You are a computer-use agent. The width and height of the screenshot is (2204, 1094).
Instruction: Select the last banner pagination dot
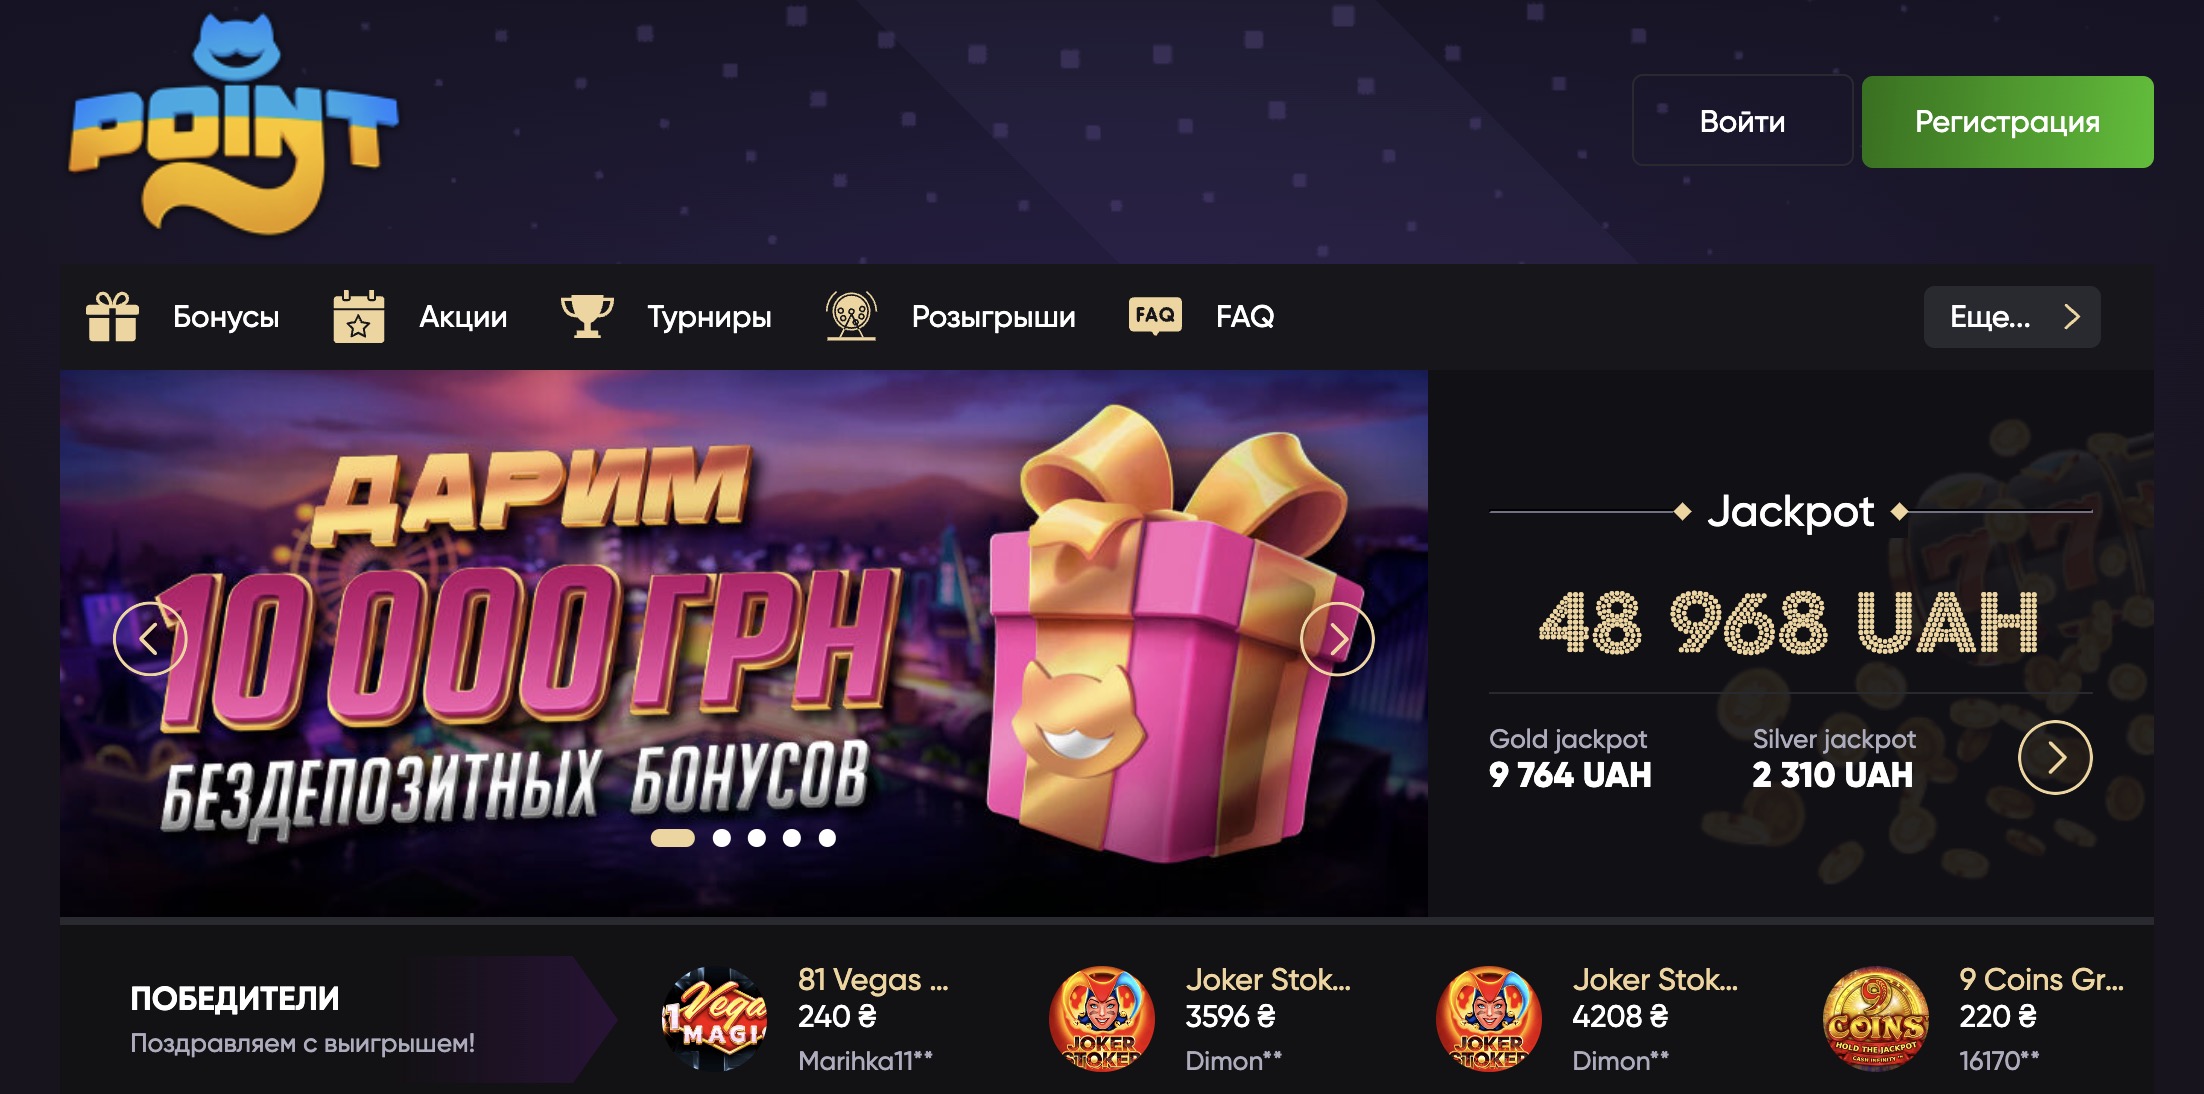point(827,838)
